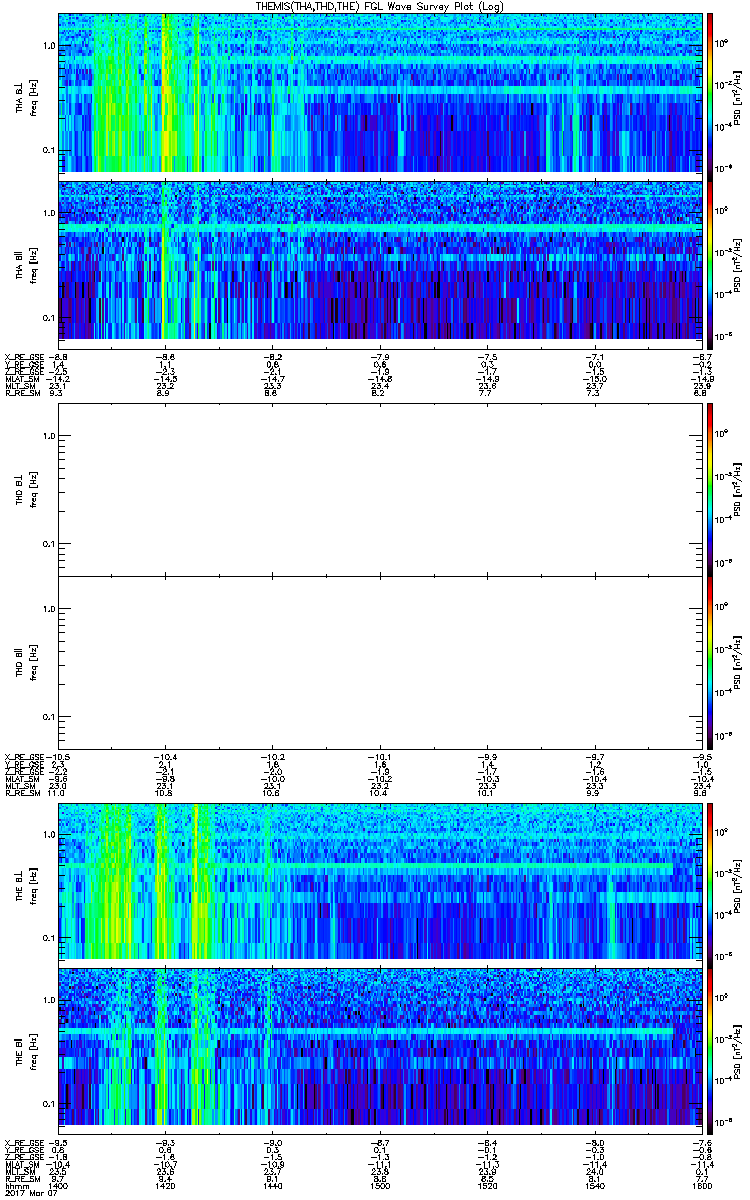Click the 'THD B∥ freq [Hz]' y-axis label
This screenshot has height=1200, width=750.
[x=25, y=663]
